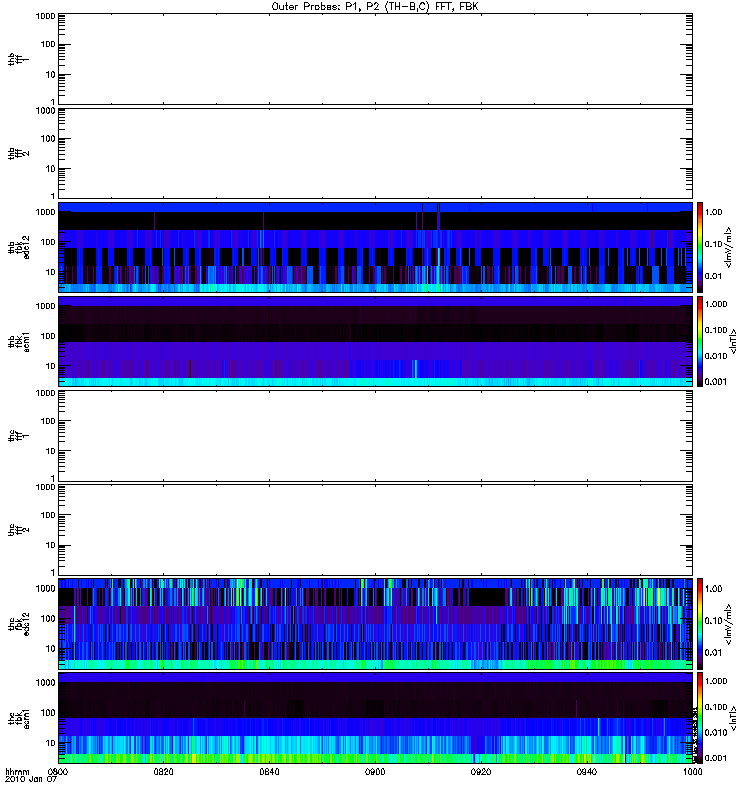The width and height of the screenshot is (750, 800).
Task: Click the <|mV/m|> unit label of thc edc12 color bar
Action: pyautogui.click(x=729, y=624)
